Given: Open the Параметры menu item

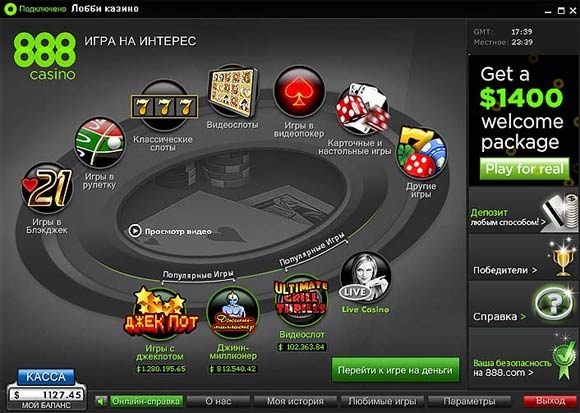Looking at the screenshot, I should tap(469, 401).
